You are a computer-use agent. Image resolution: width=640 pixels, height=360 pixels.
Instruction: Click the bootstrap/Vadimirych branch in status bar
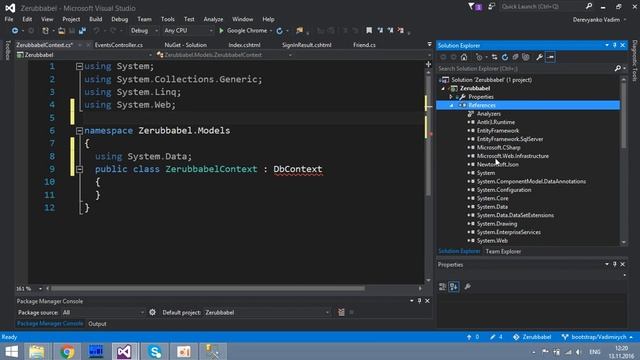coord(597,337)
